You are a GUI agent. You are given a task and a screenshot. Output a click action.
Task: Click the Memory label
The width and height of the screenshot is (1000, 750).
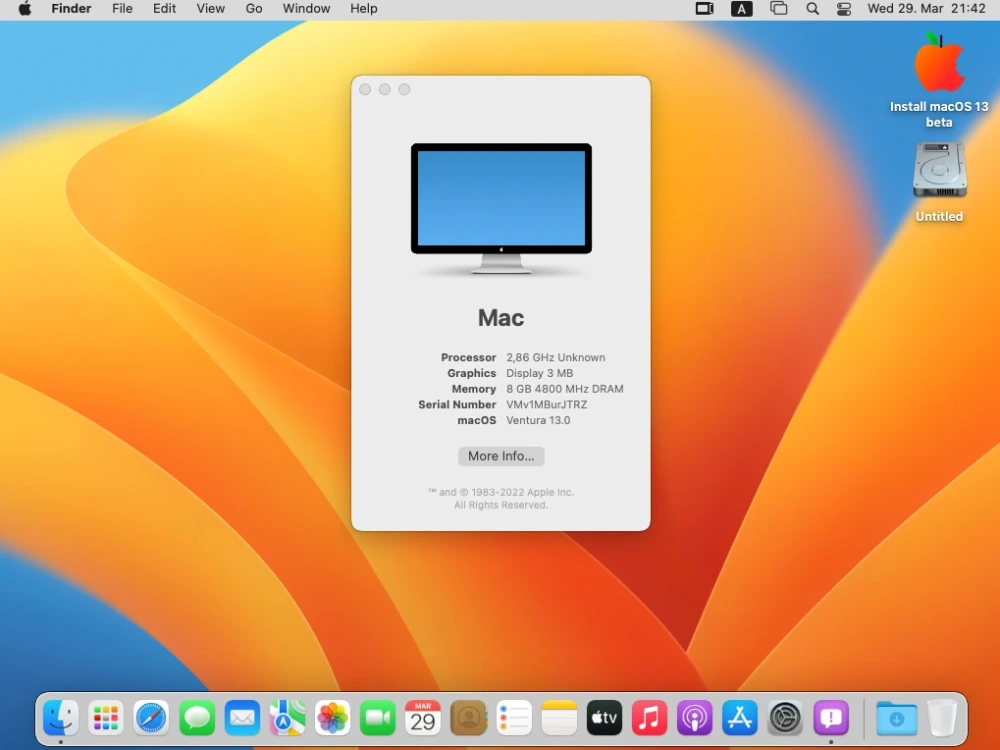click(x=474, y=389)
